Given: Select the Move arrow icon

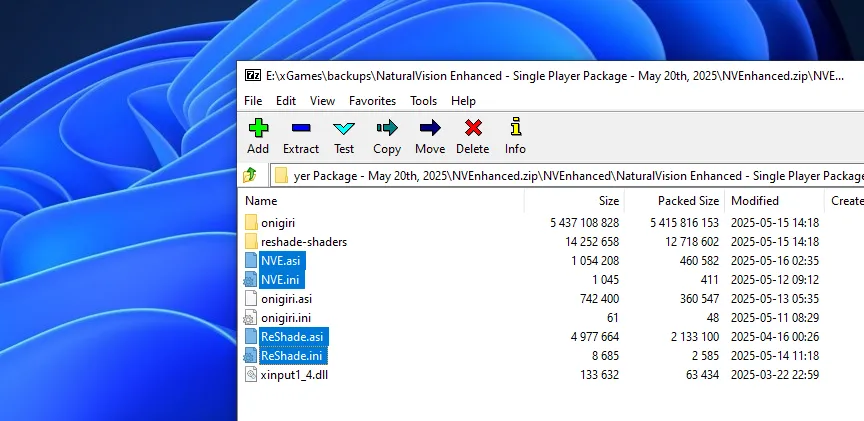Looking at the screenshot, I should click(430, 128).
